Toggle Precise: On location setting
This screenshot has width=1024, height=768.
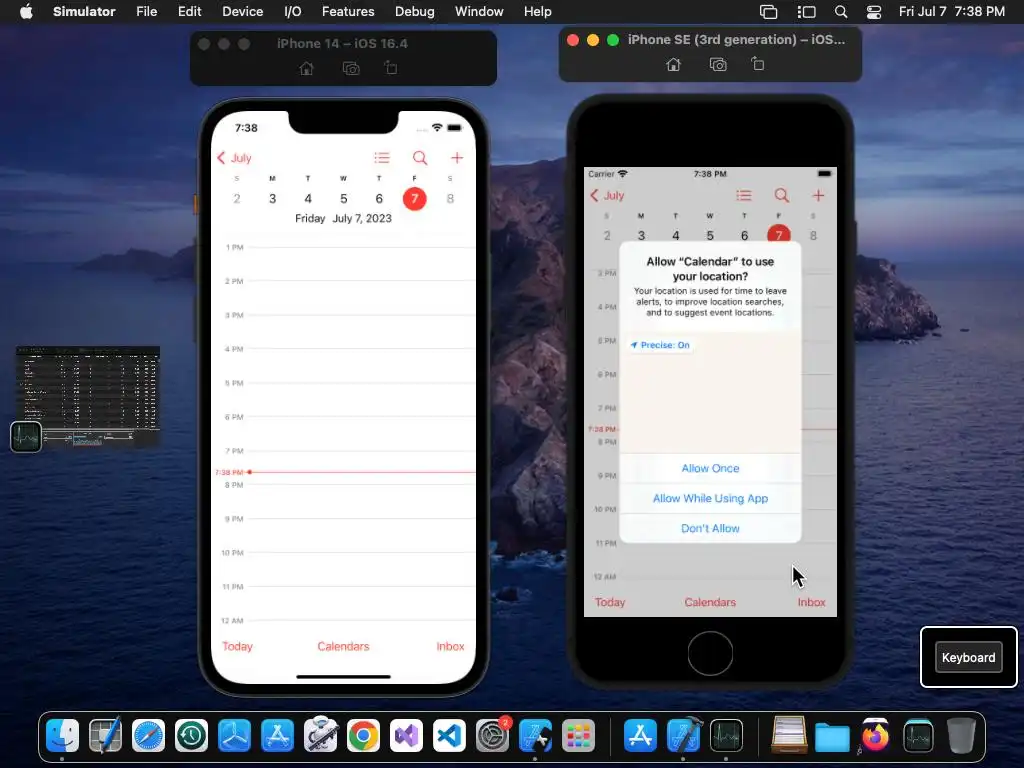[660, 345]
